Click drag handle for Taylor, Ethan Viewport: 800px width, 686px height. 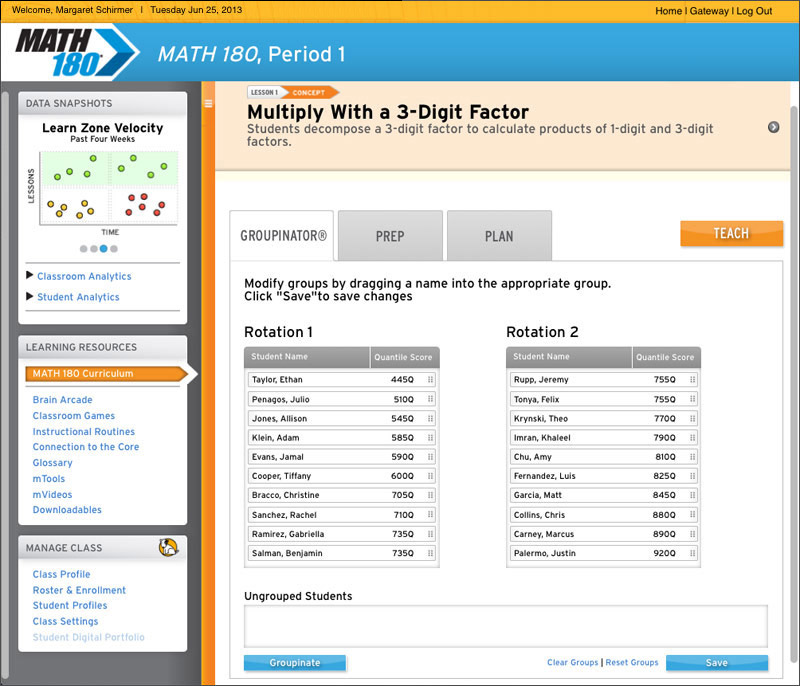point(431,379)
